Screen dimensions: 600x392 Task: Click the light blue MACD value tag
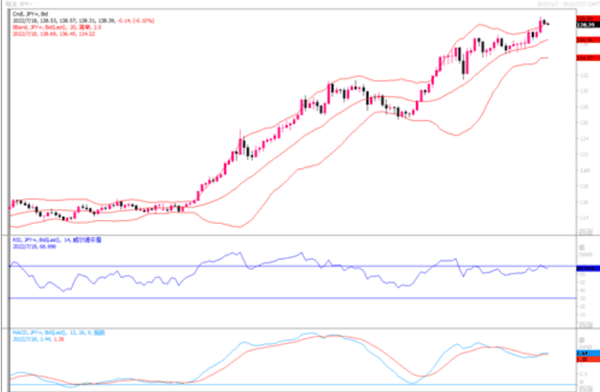click(x=588, y=353)
